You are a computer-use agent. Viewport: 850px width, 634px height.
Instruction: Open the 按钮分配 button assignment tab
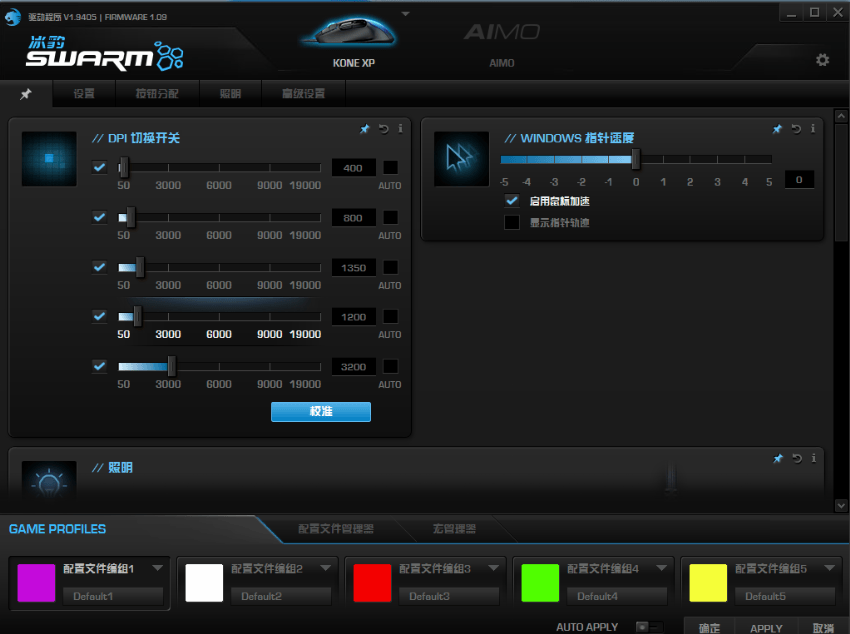pyautogui.click(x=157, y=93)
